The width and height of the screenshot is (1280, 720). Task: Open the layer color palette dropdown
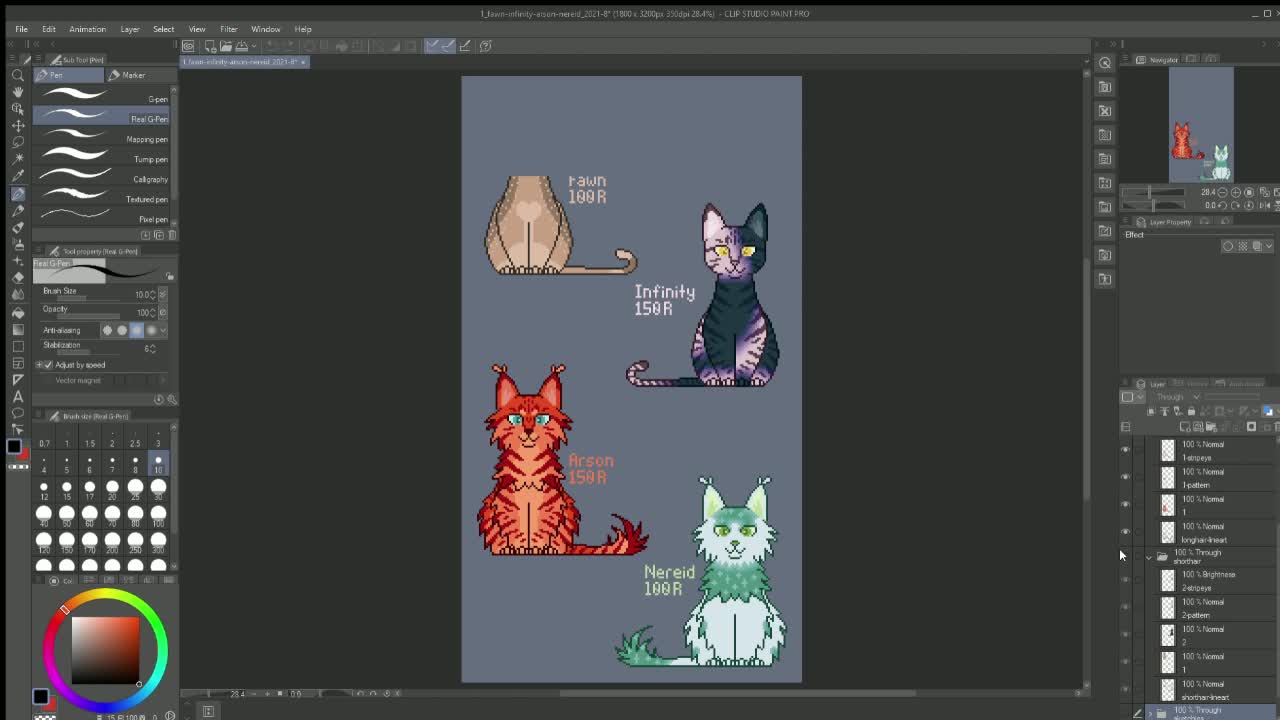click(1139, 397)
